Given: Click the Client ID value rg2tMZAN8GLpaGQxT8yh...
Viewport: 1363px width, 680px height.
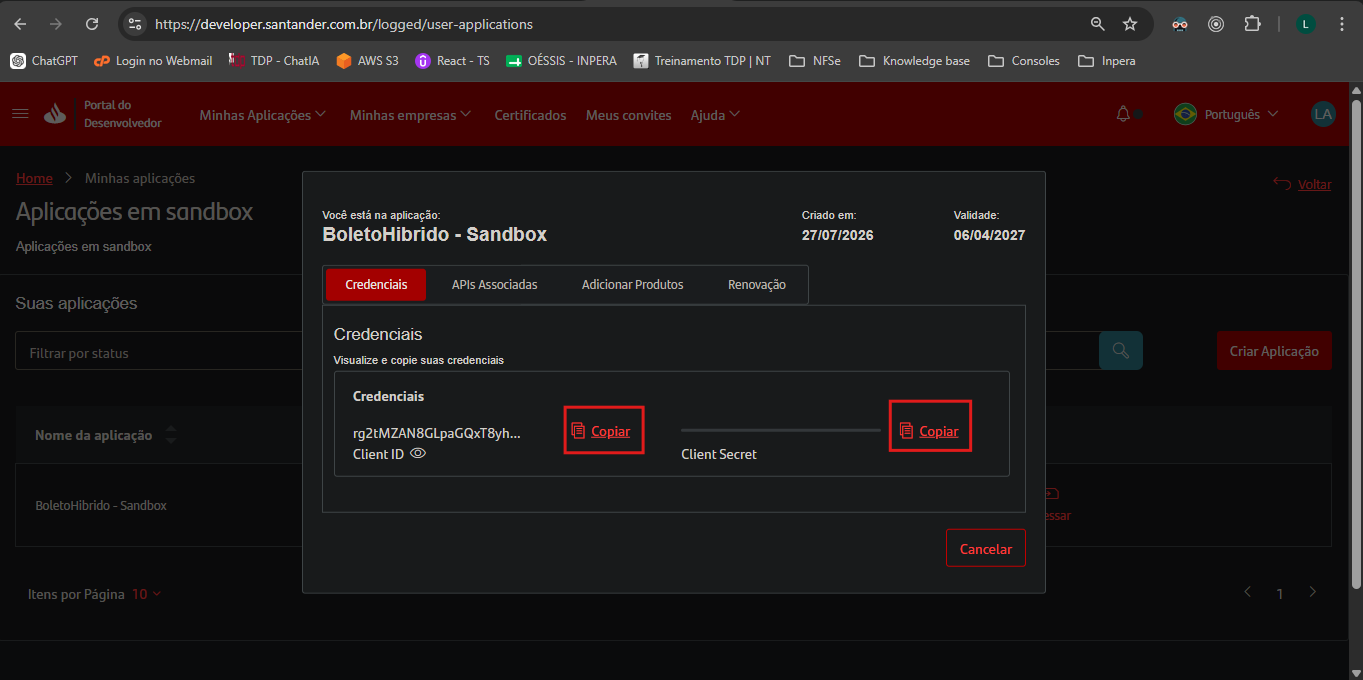Looking at the screenshot, I should click(437, 433).
